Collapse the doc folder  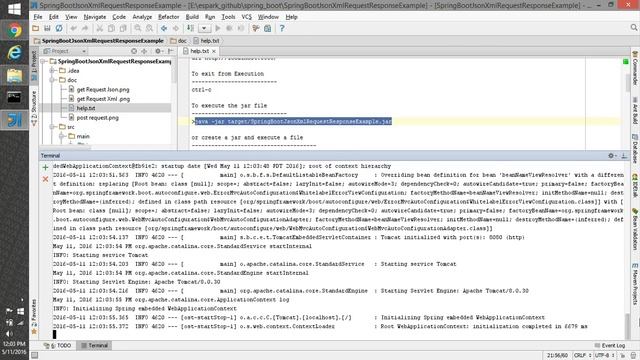tap(52, 80)
